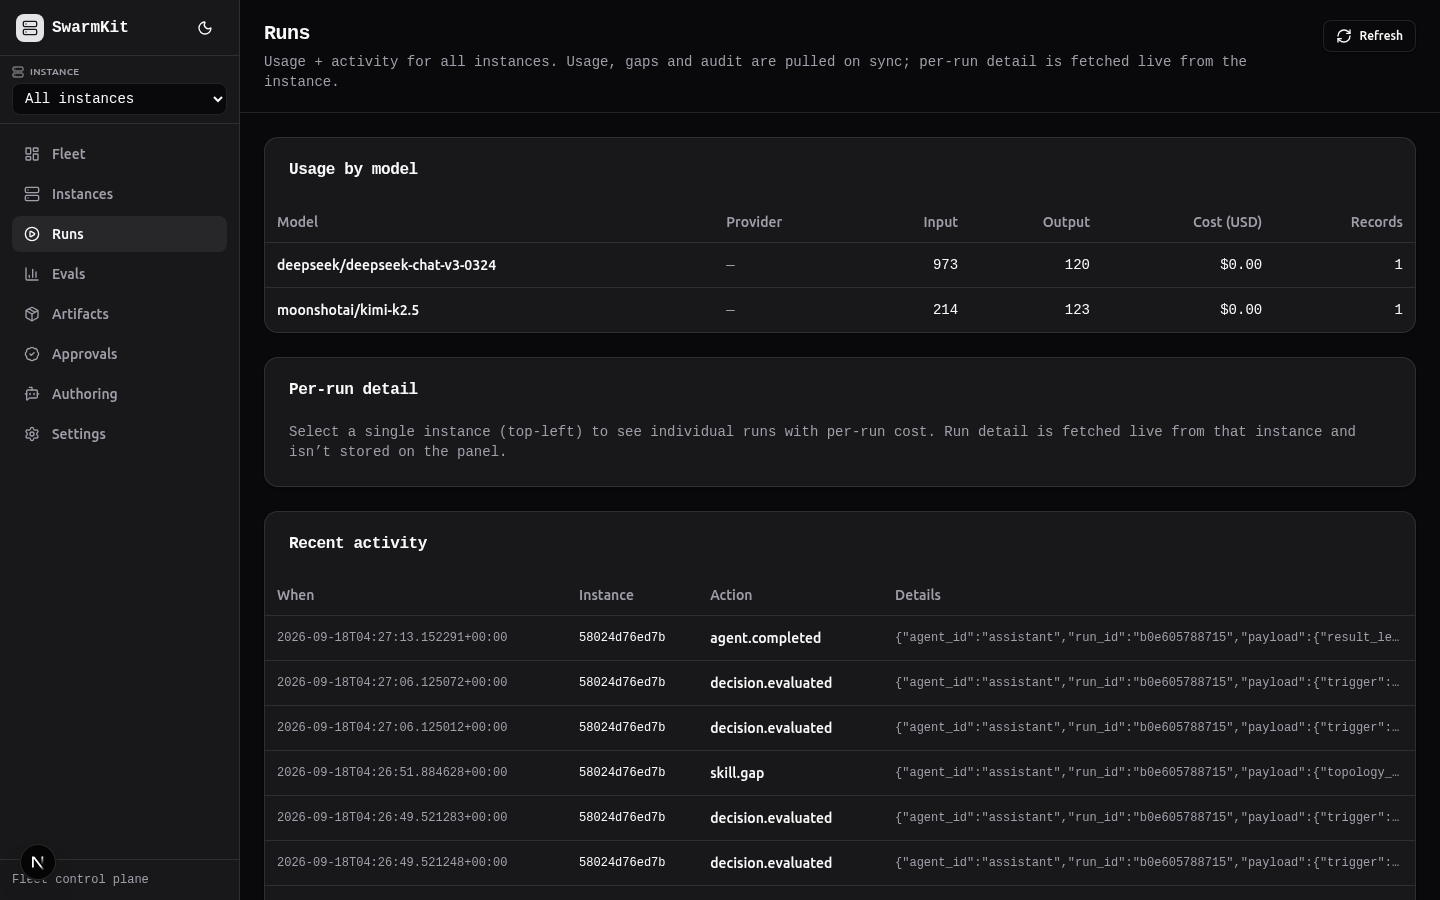Viewport: 1440px width, 900px height.
Task: Open Settings in the sidebar
Action: point(119,434)
